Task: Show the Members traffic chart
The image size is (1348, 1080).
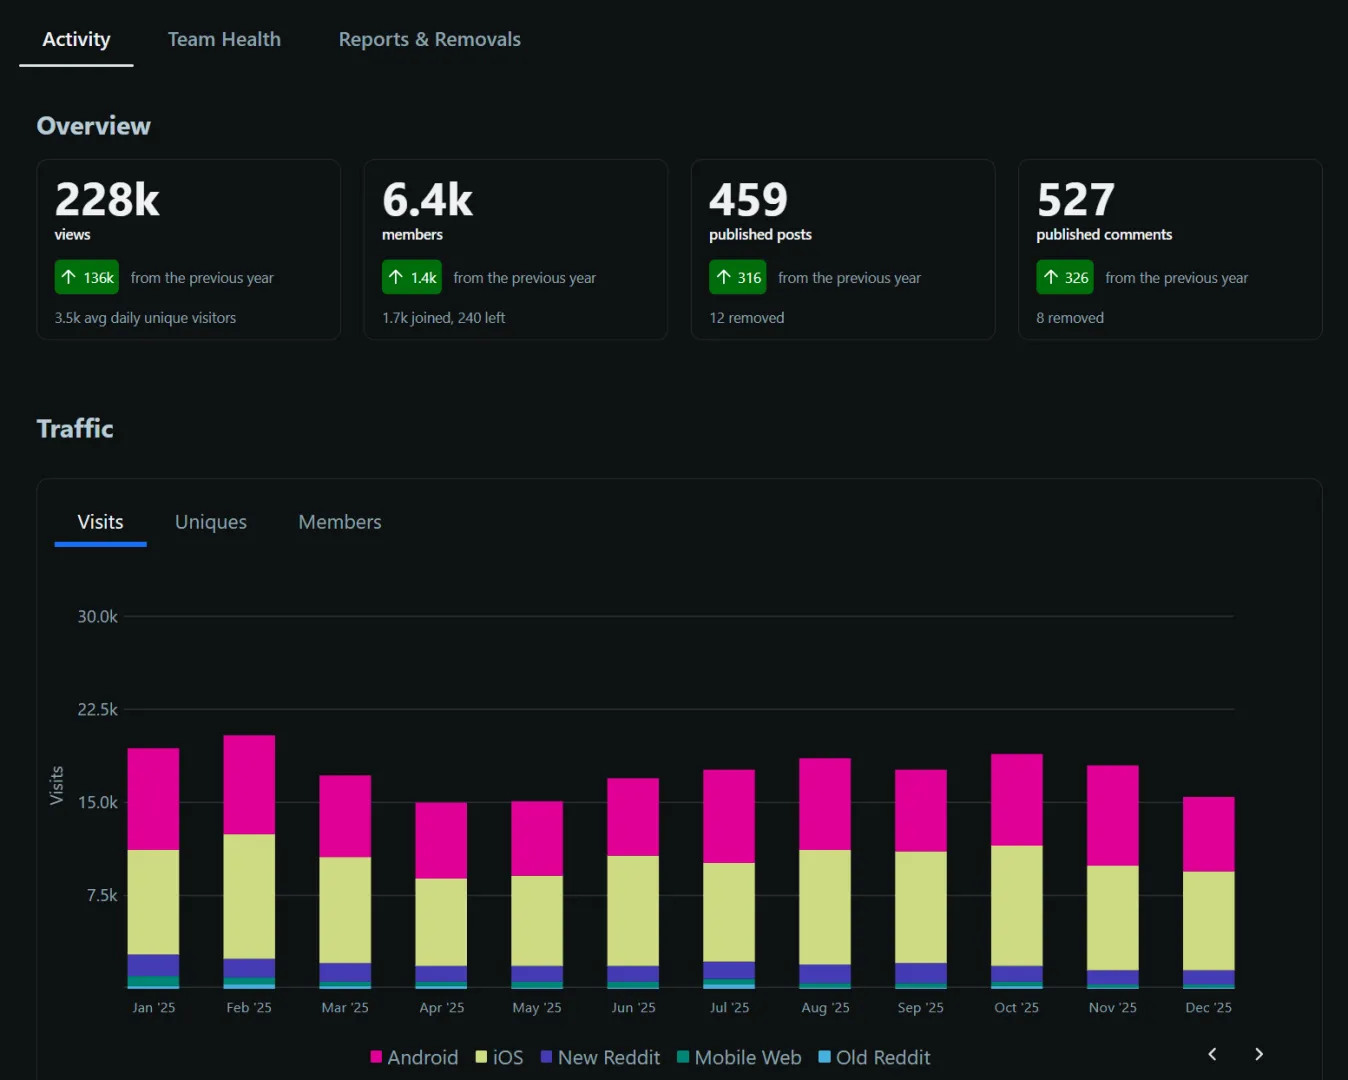Action: point(340,522)
